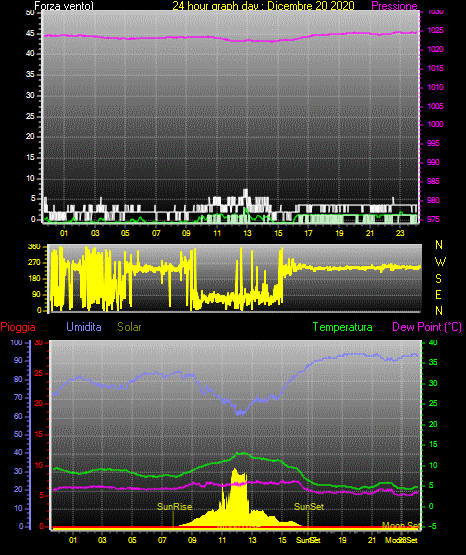Click the Solar legend label
Screen dimensions: 466x555
(130, 327)
